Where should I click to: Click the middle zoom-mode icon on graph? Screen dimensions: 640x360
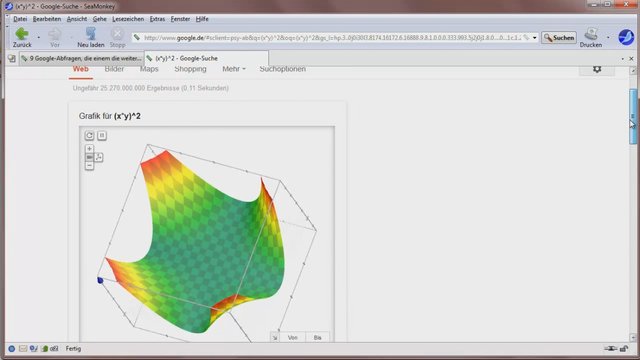(89, 157)
